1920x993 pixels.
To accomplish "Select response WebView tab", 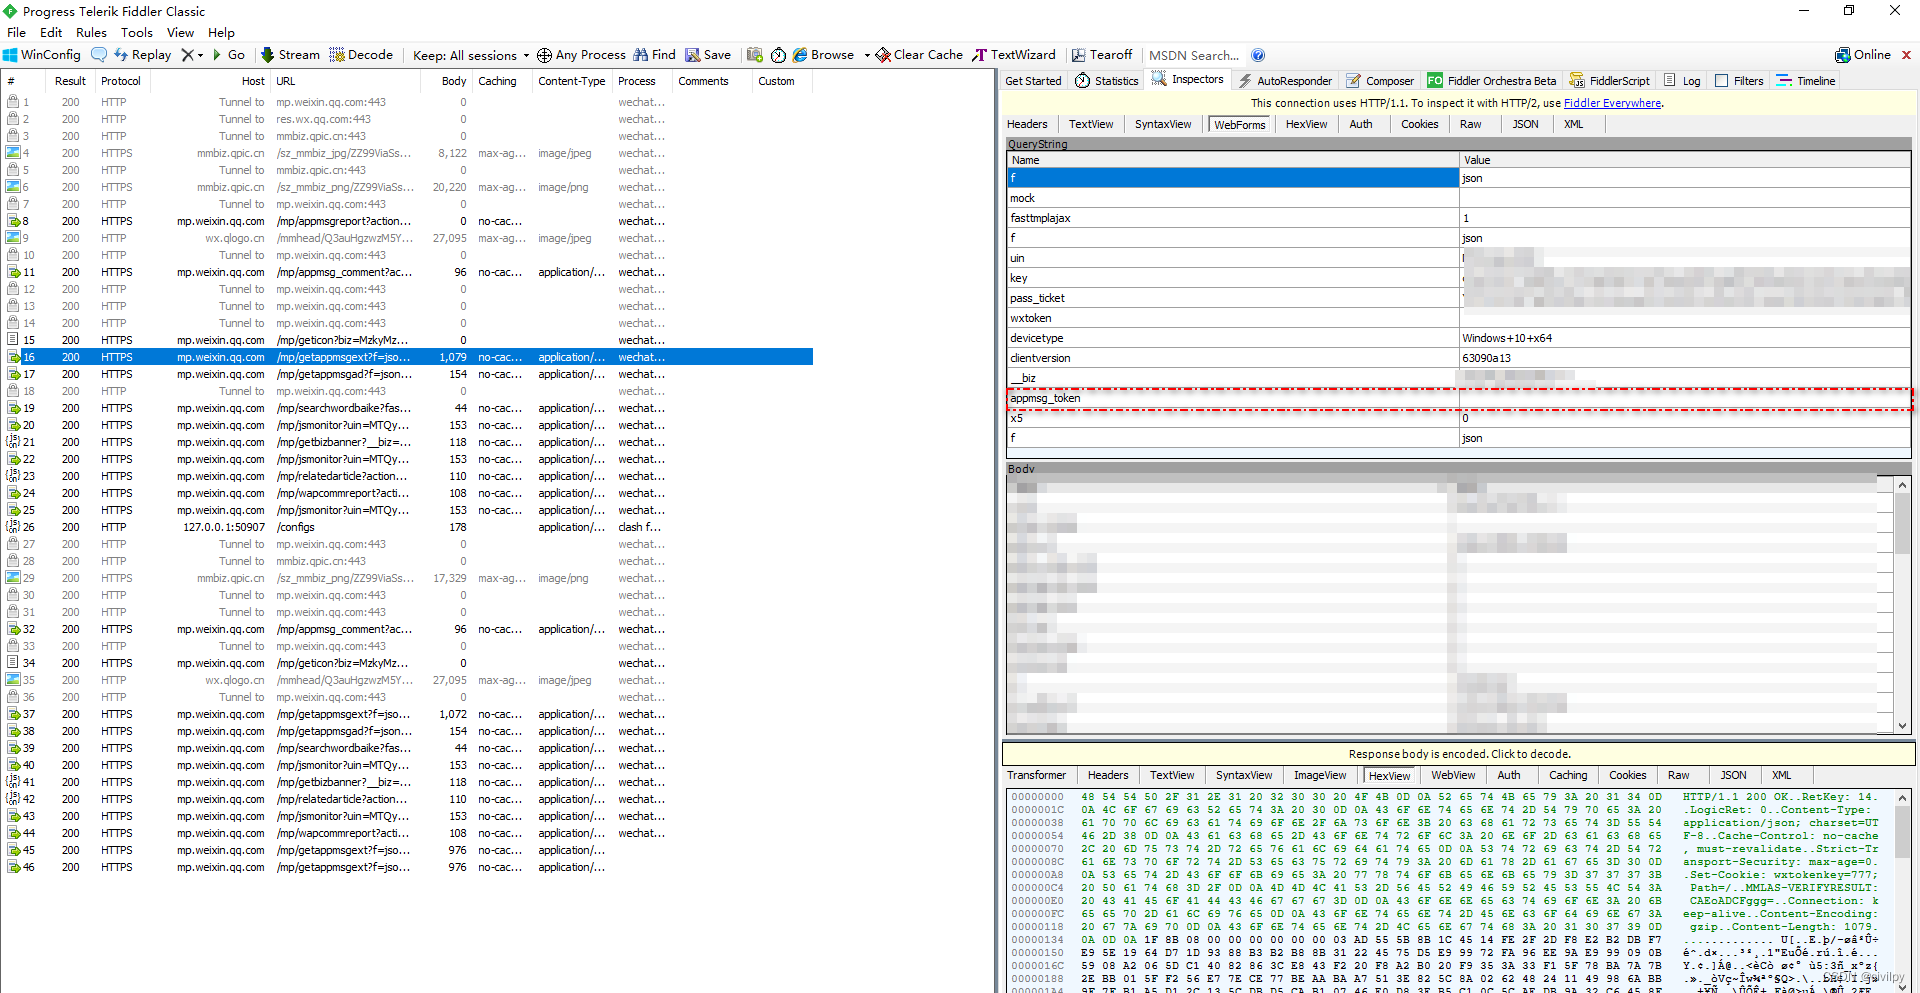I will (x=1453, y=775).
